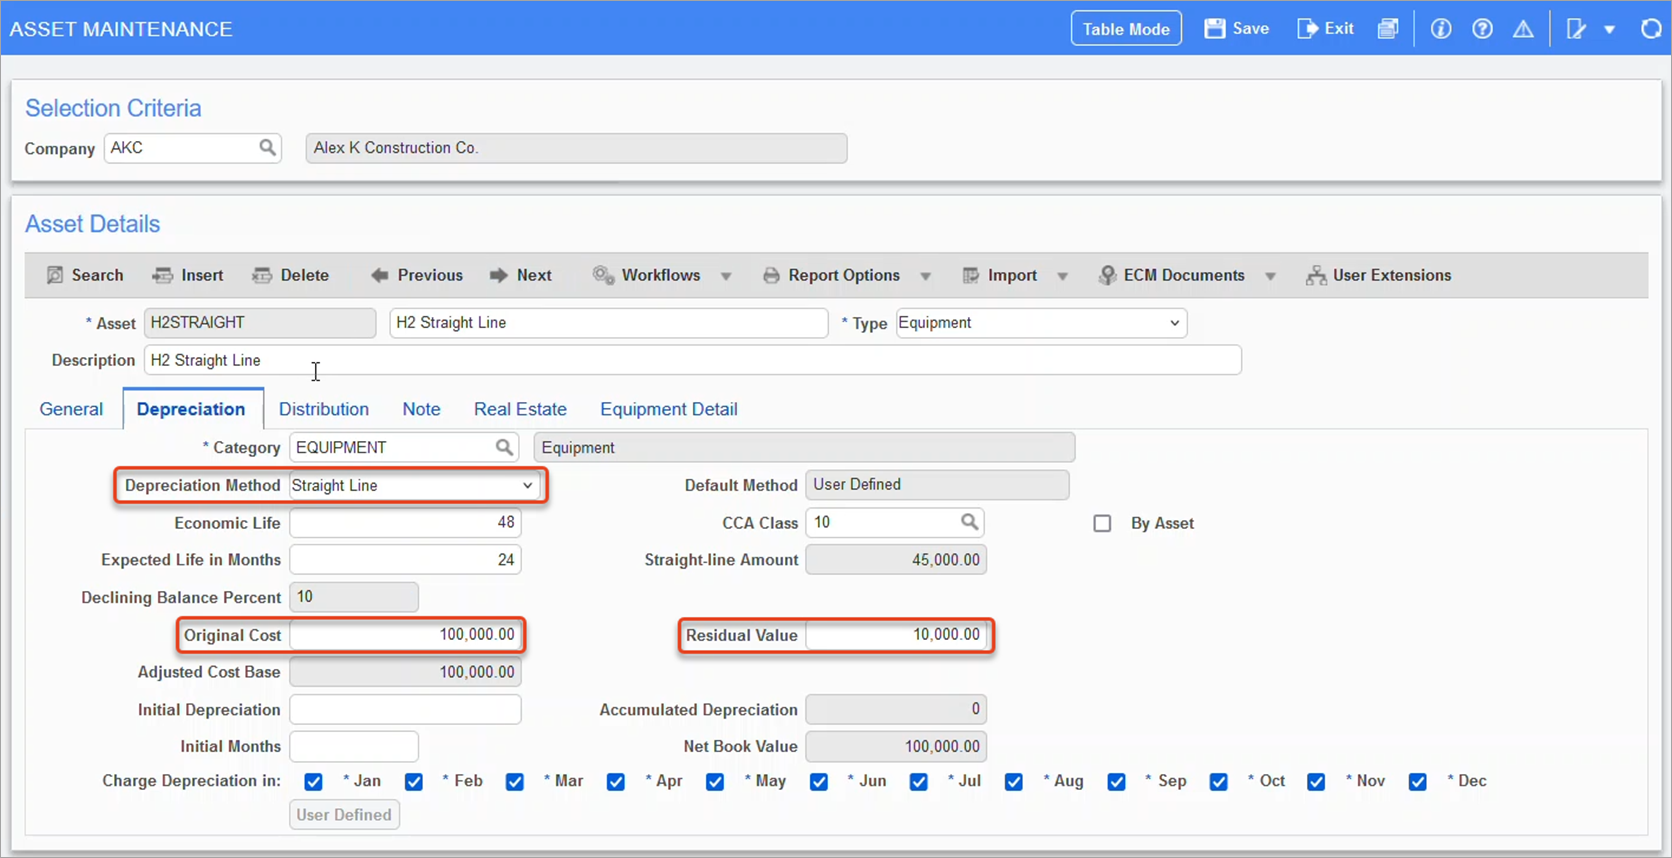1672x858 pixels.
Task: Open Equipment Detail tab
Action: pos(669,409)
